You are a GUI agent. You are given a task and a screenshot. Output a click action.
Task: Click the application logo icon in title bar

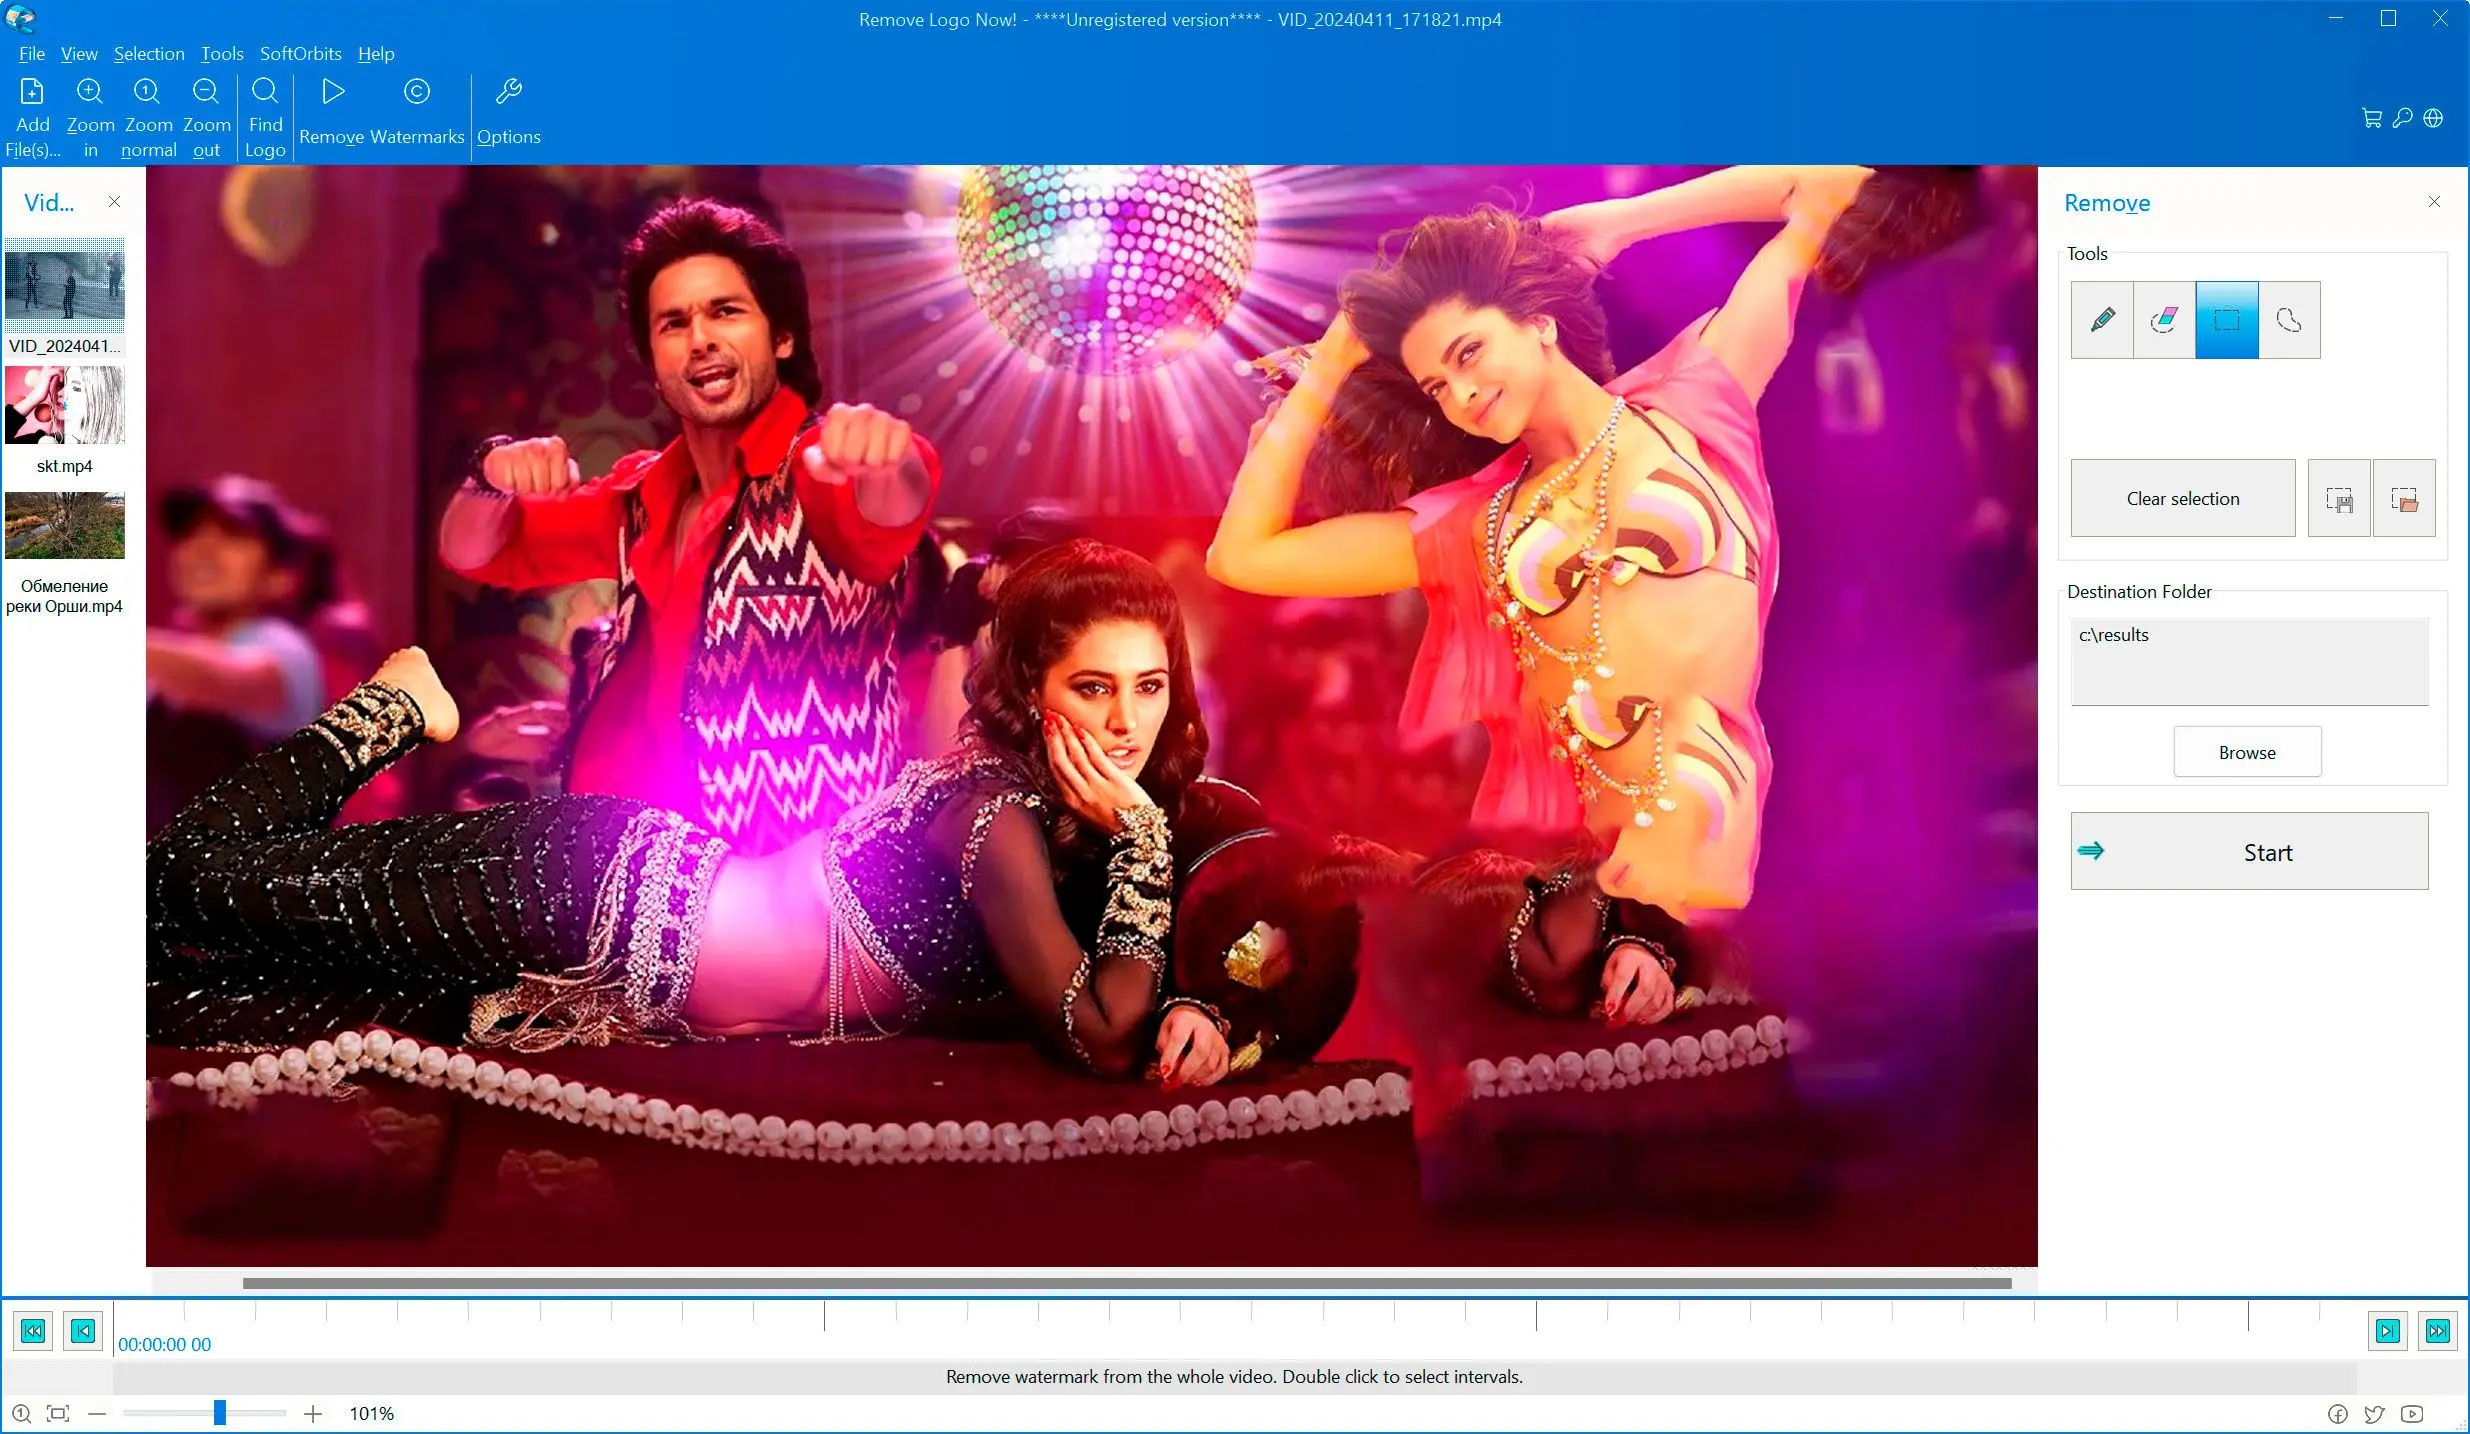[x=20, y=18]
